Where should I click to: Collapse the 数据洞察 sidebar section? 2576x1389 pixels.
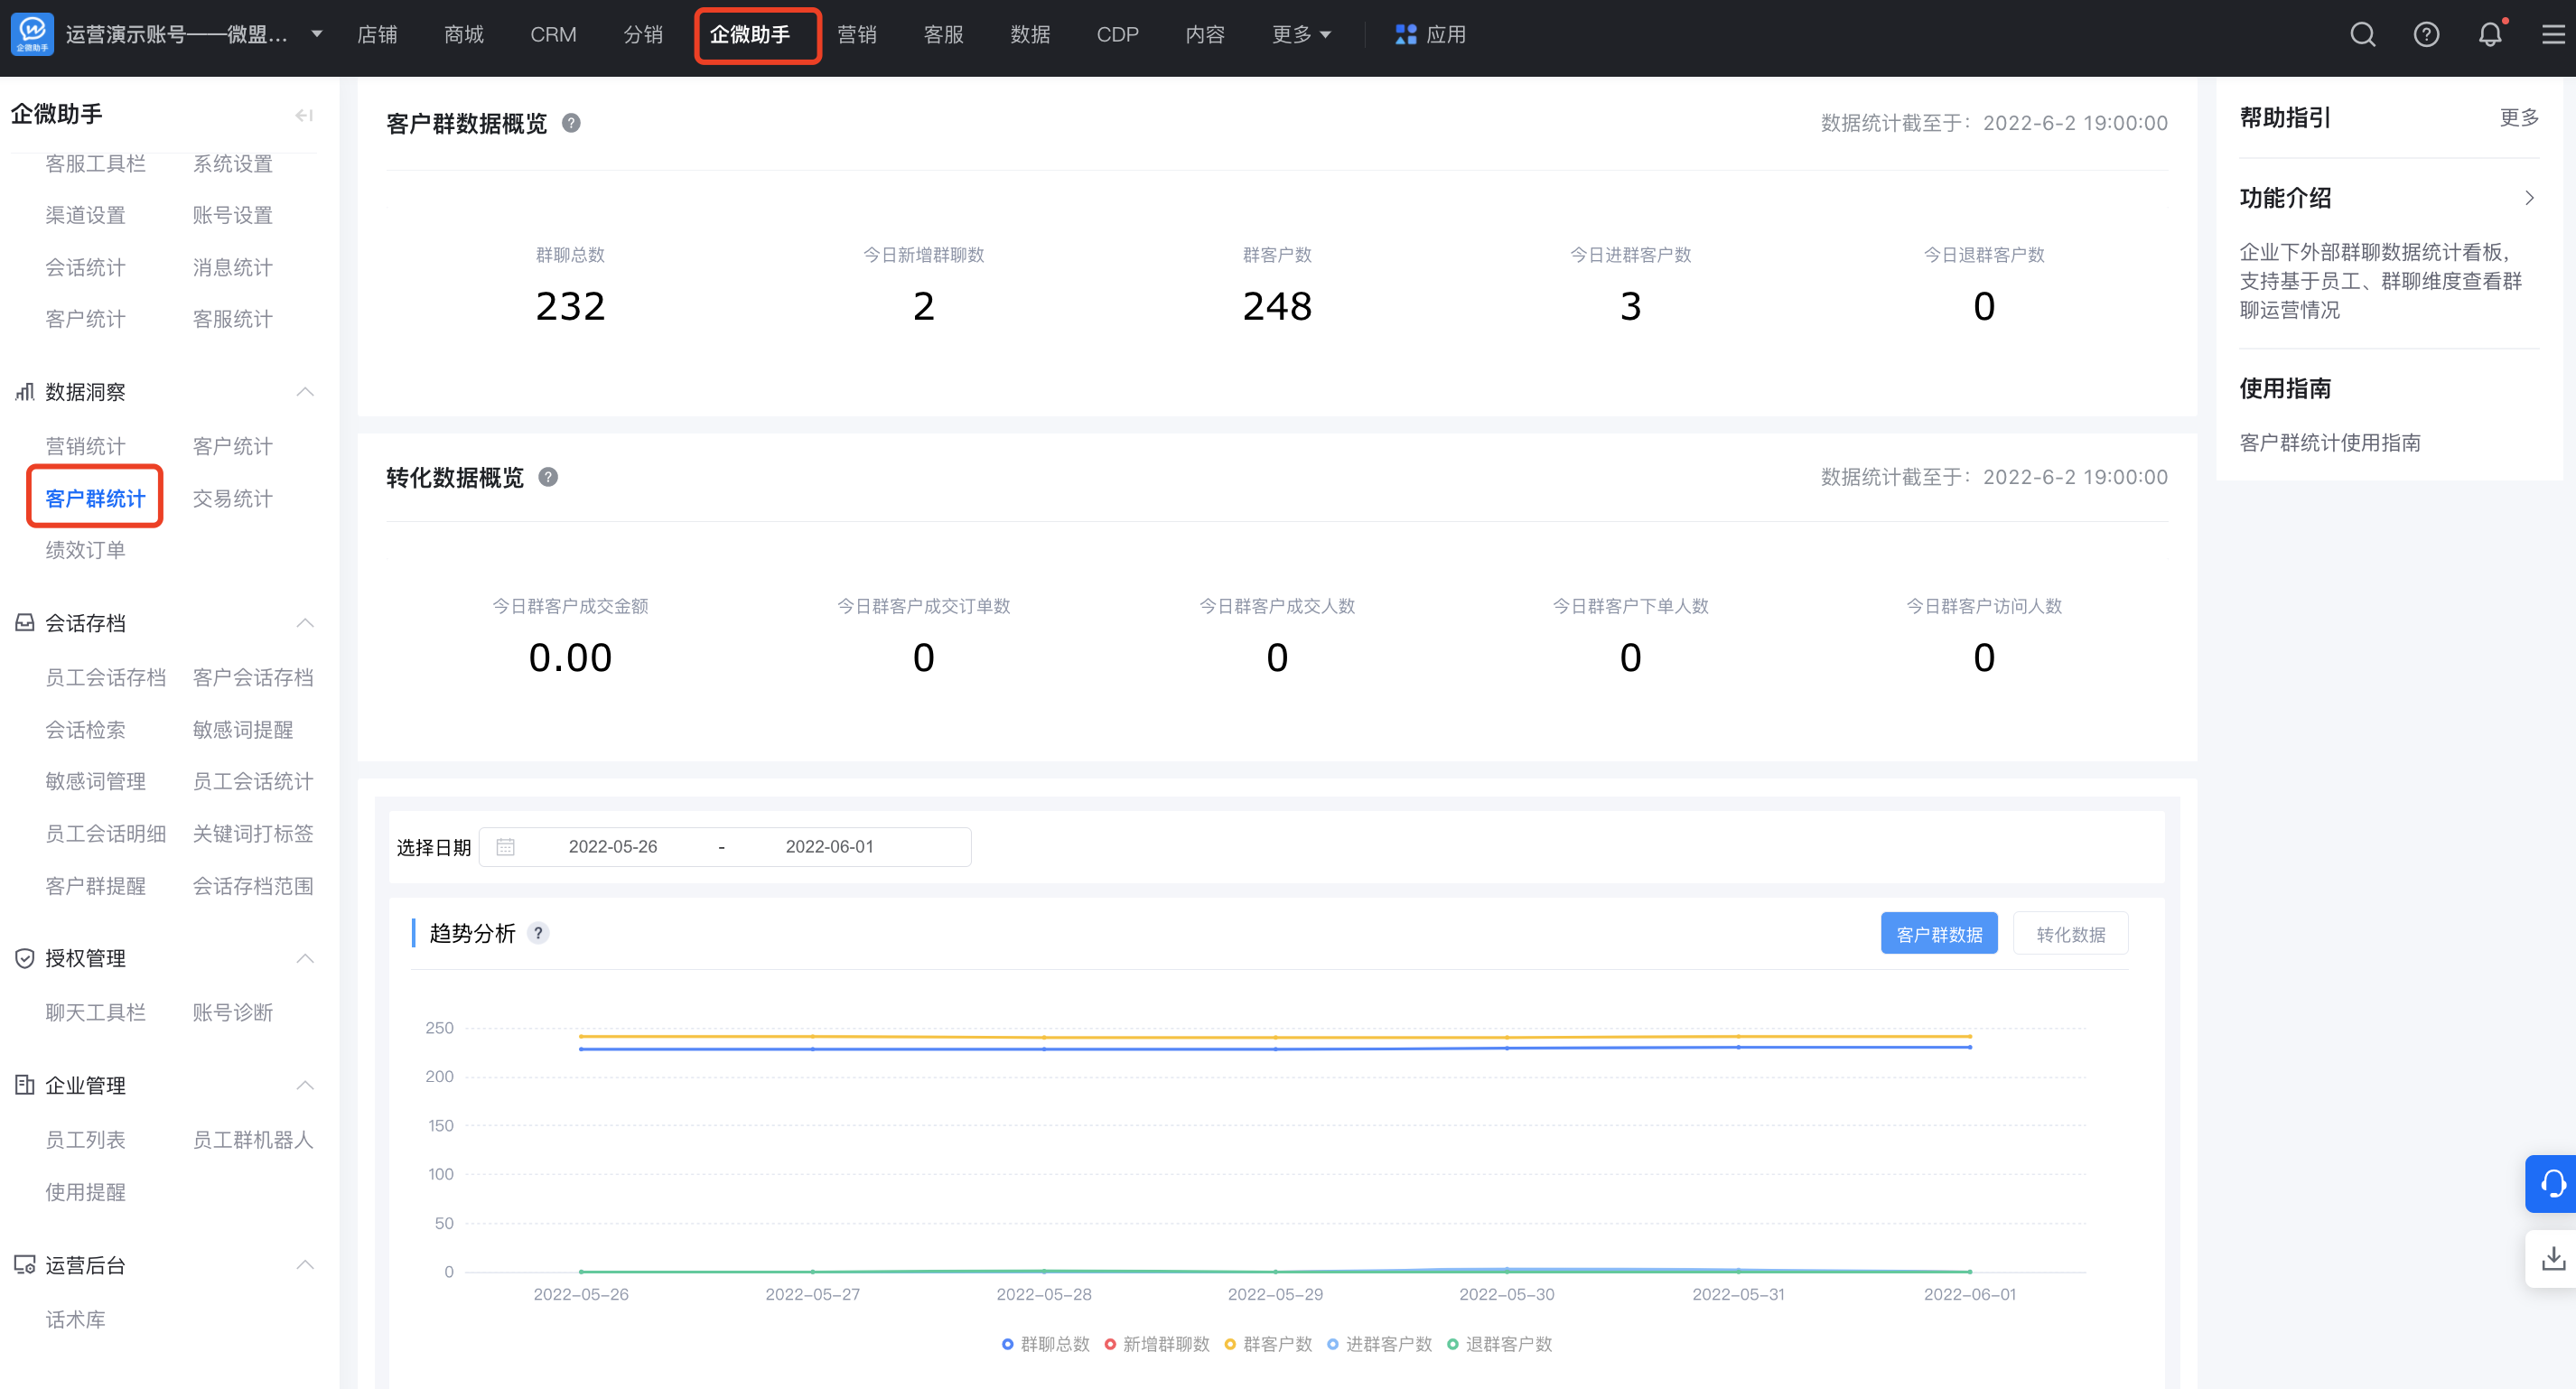[x=305, y=392]
